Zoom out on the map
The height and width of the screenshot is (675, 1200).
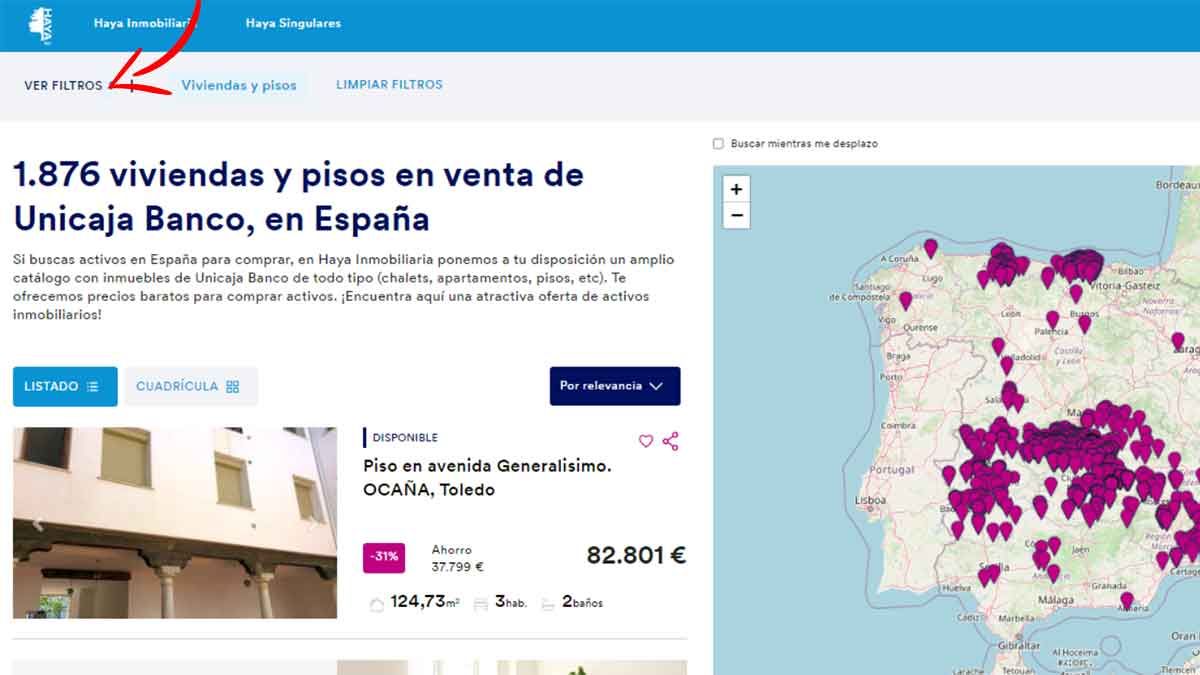pos(737,215)
